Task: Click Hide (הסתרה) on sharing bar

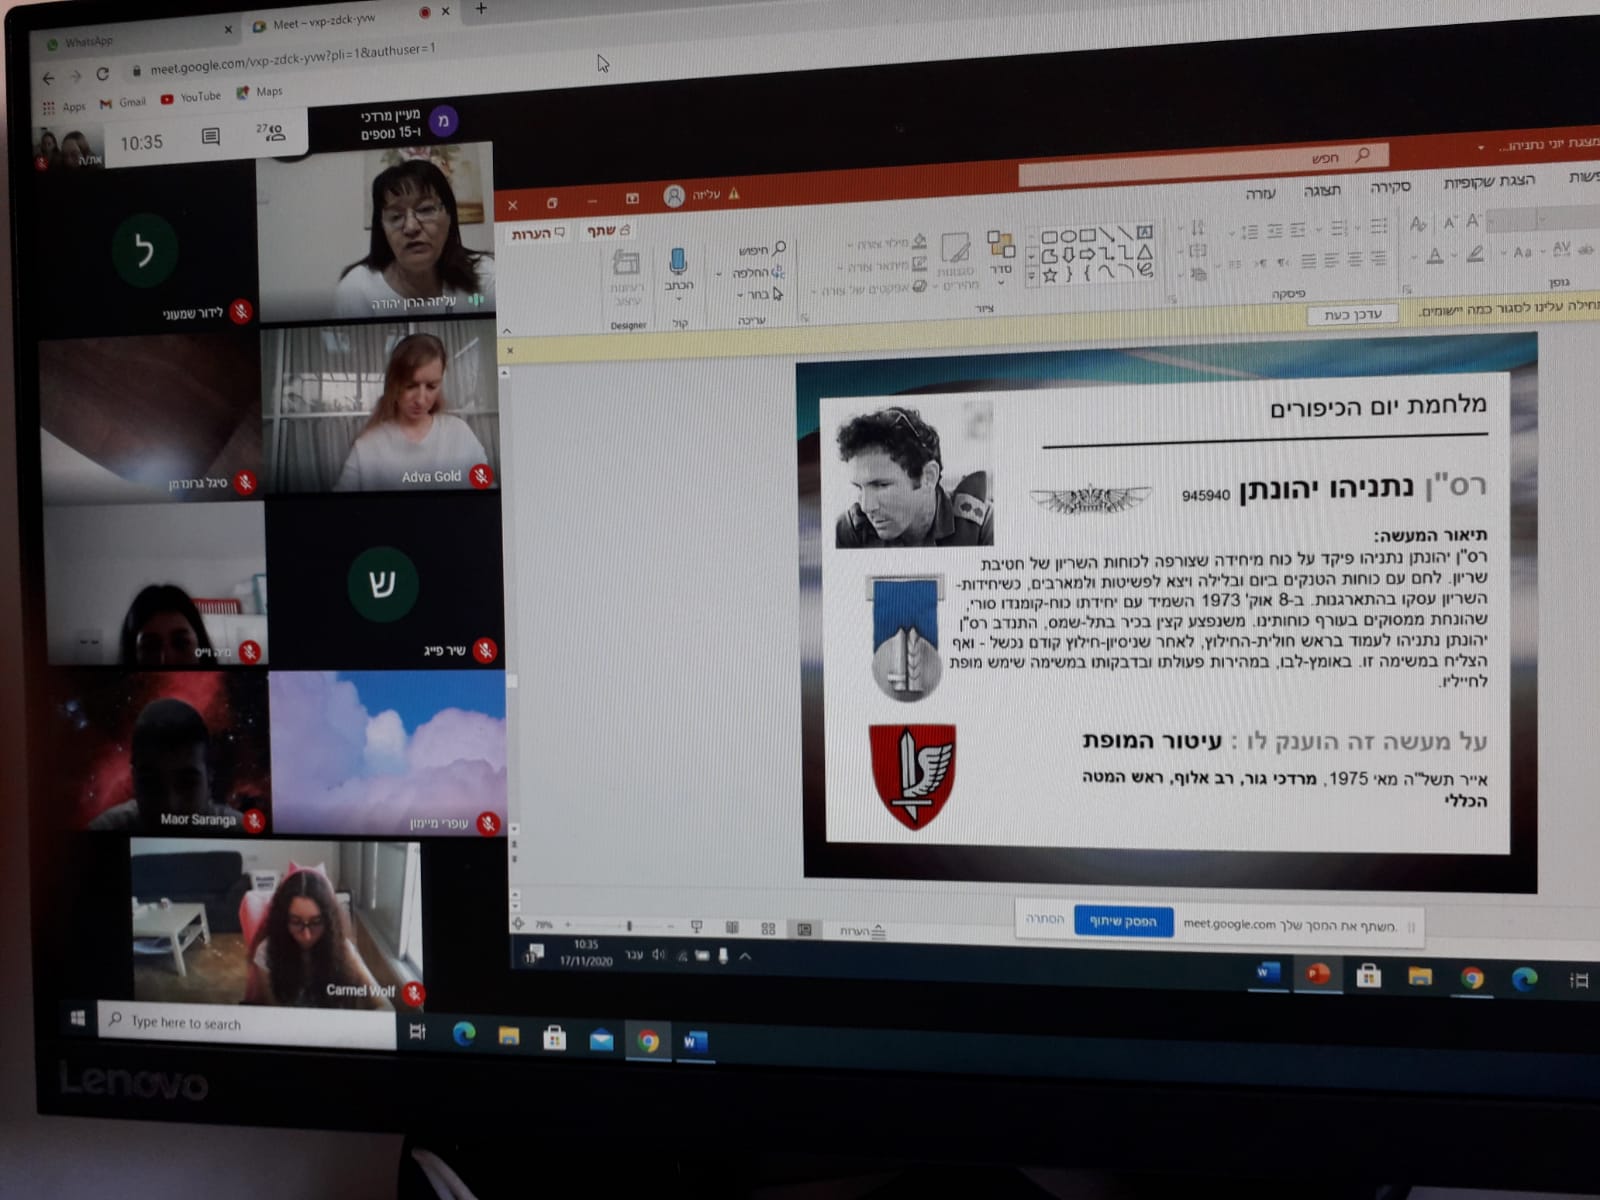Action: coord(1045,918)
